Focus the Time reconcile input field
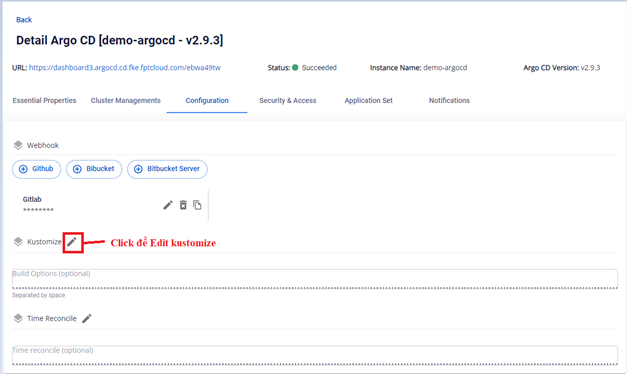The width and height of the screenshot is (627, 374). click(x=315, y=355)
